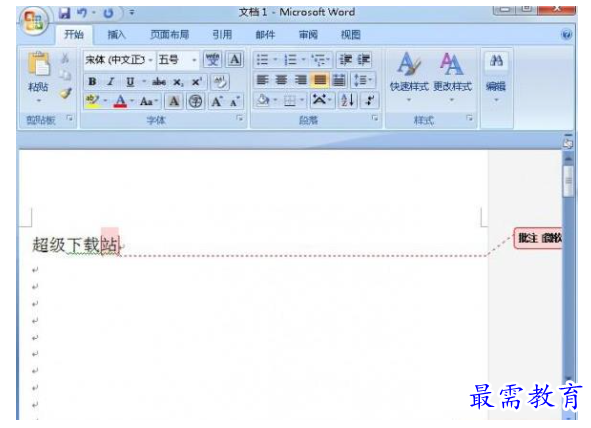Switch to 邮件 ribbon tab
The image size is (591, 428).
[x=265, y=35]
